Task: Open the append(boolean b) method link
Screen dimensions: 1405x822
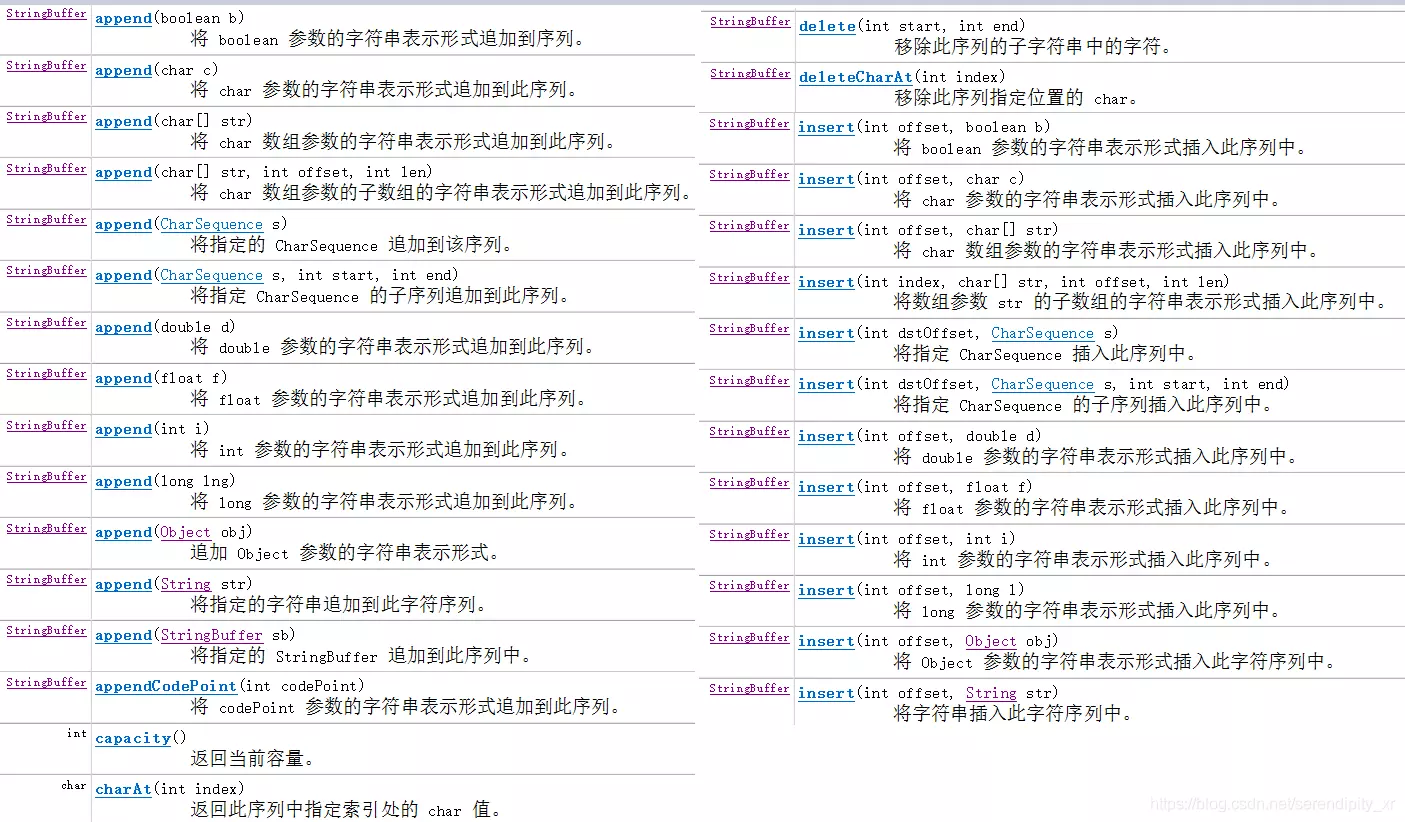Action: coord(123,19)
